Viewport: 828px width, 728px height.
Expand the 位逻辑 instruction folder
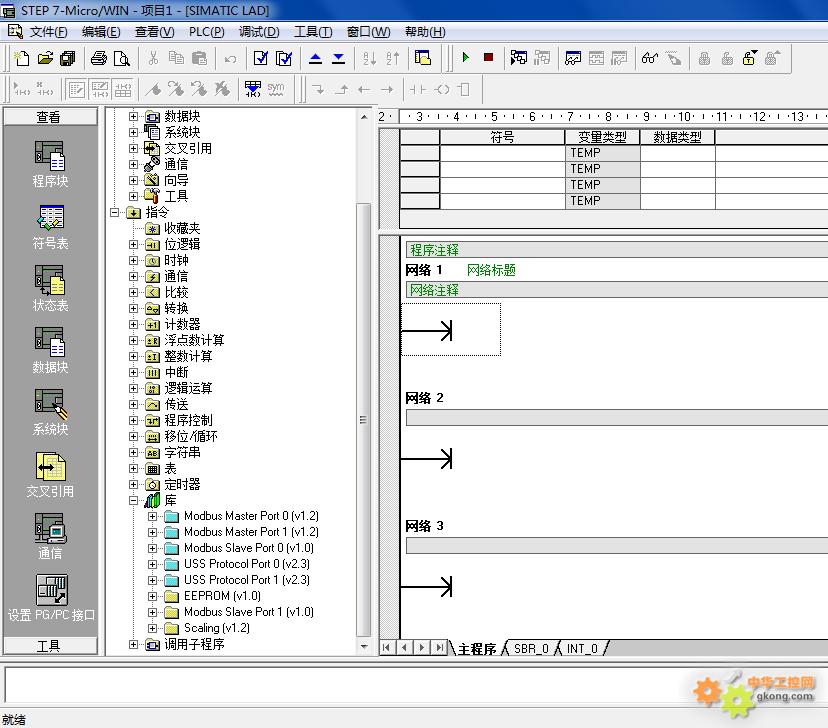click(x=134, y=244)
